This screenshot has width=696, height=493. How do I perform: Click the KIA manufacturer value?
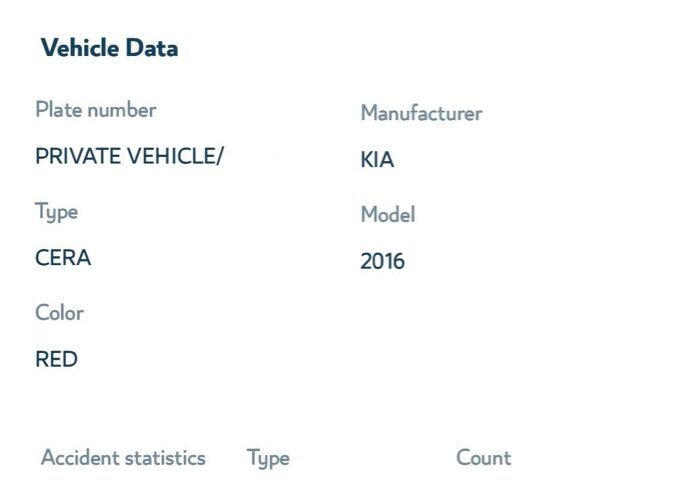click(377, 160)
